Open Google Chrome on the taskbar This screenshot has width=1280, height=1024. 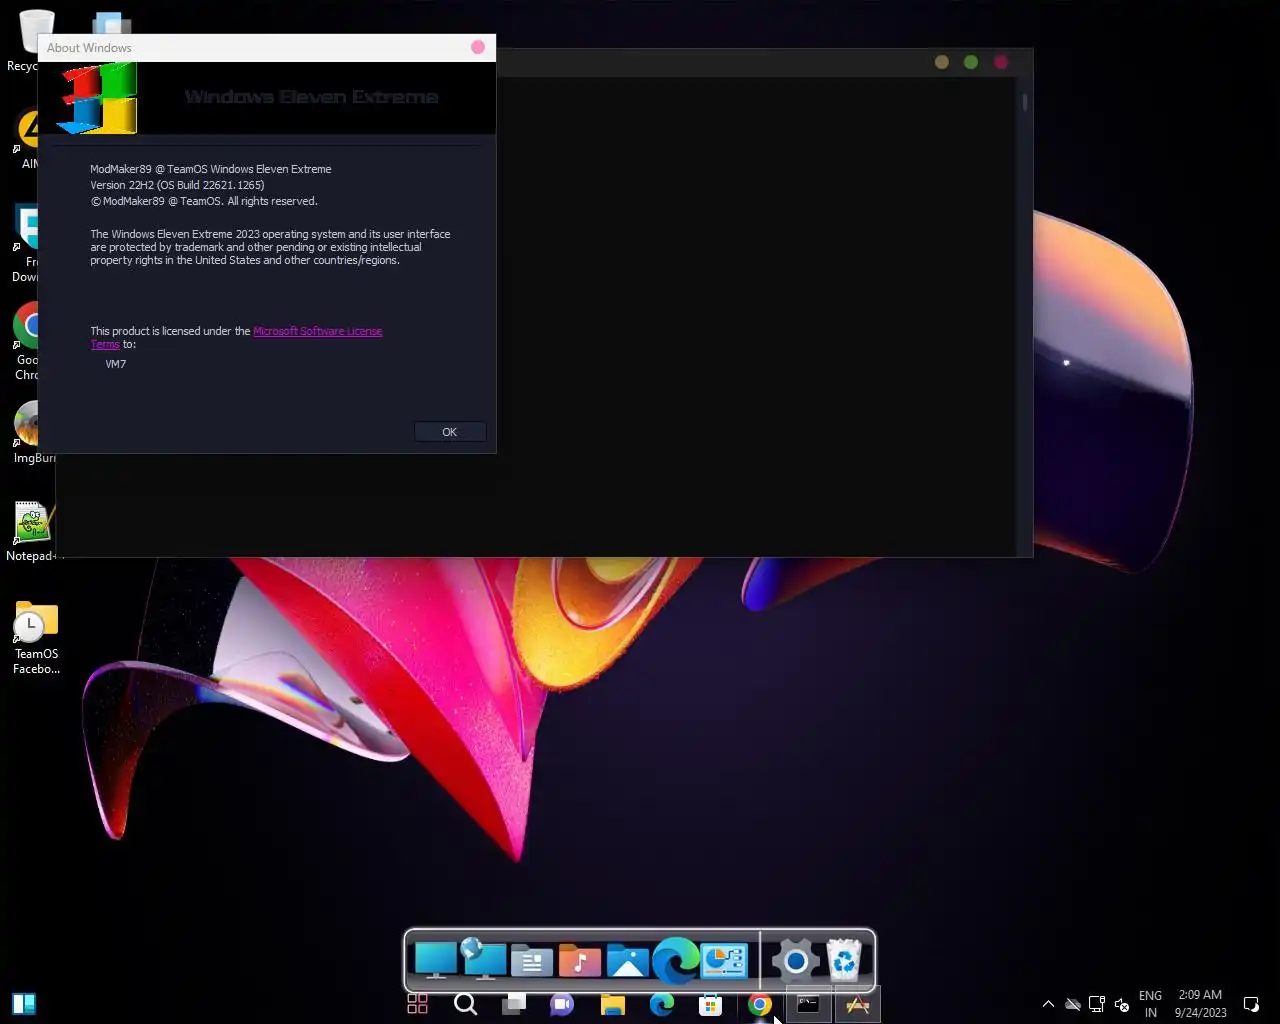(760, 1004)
